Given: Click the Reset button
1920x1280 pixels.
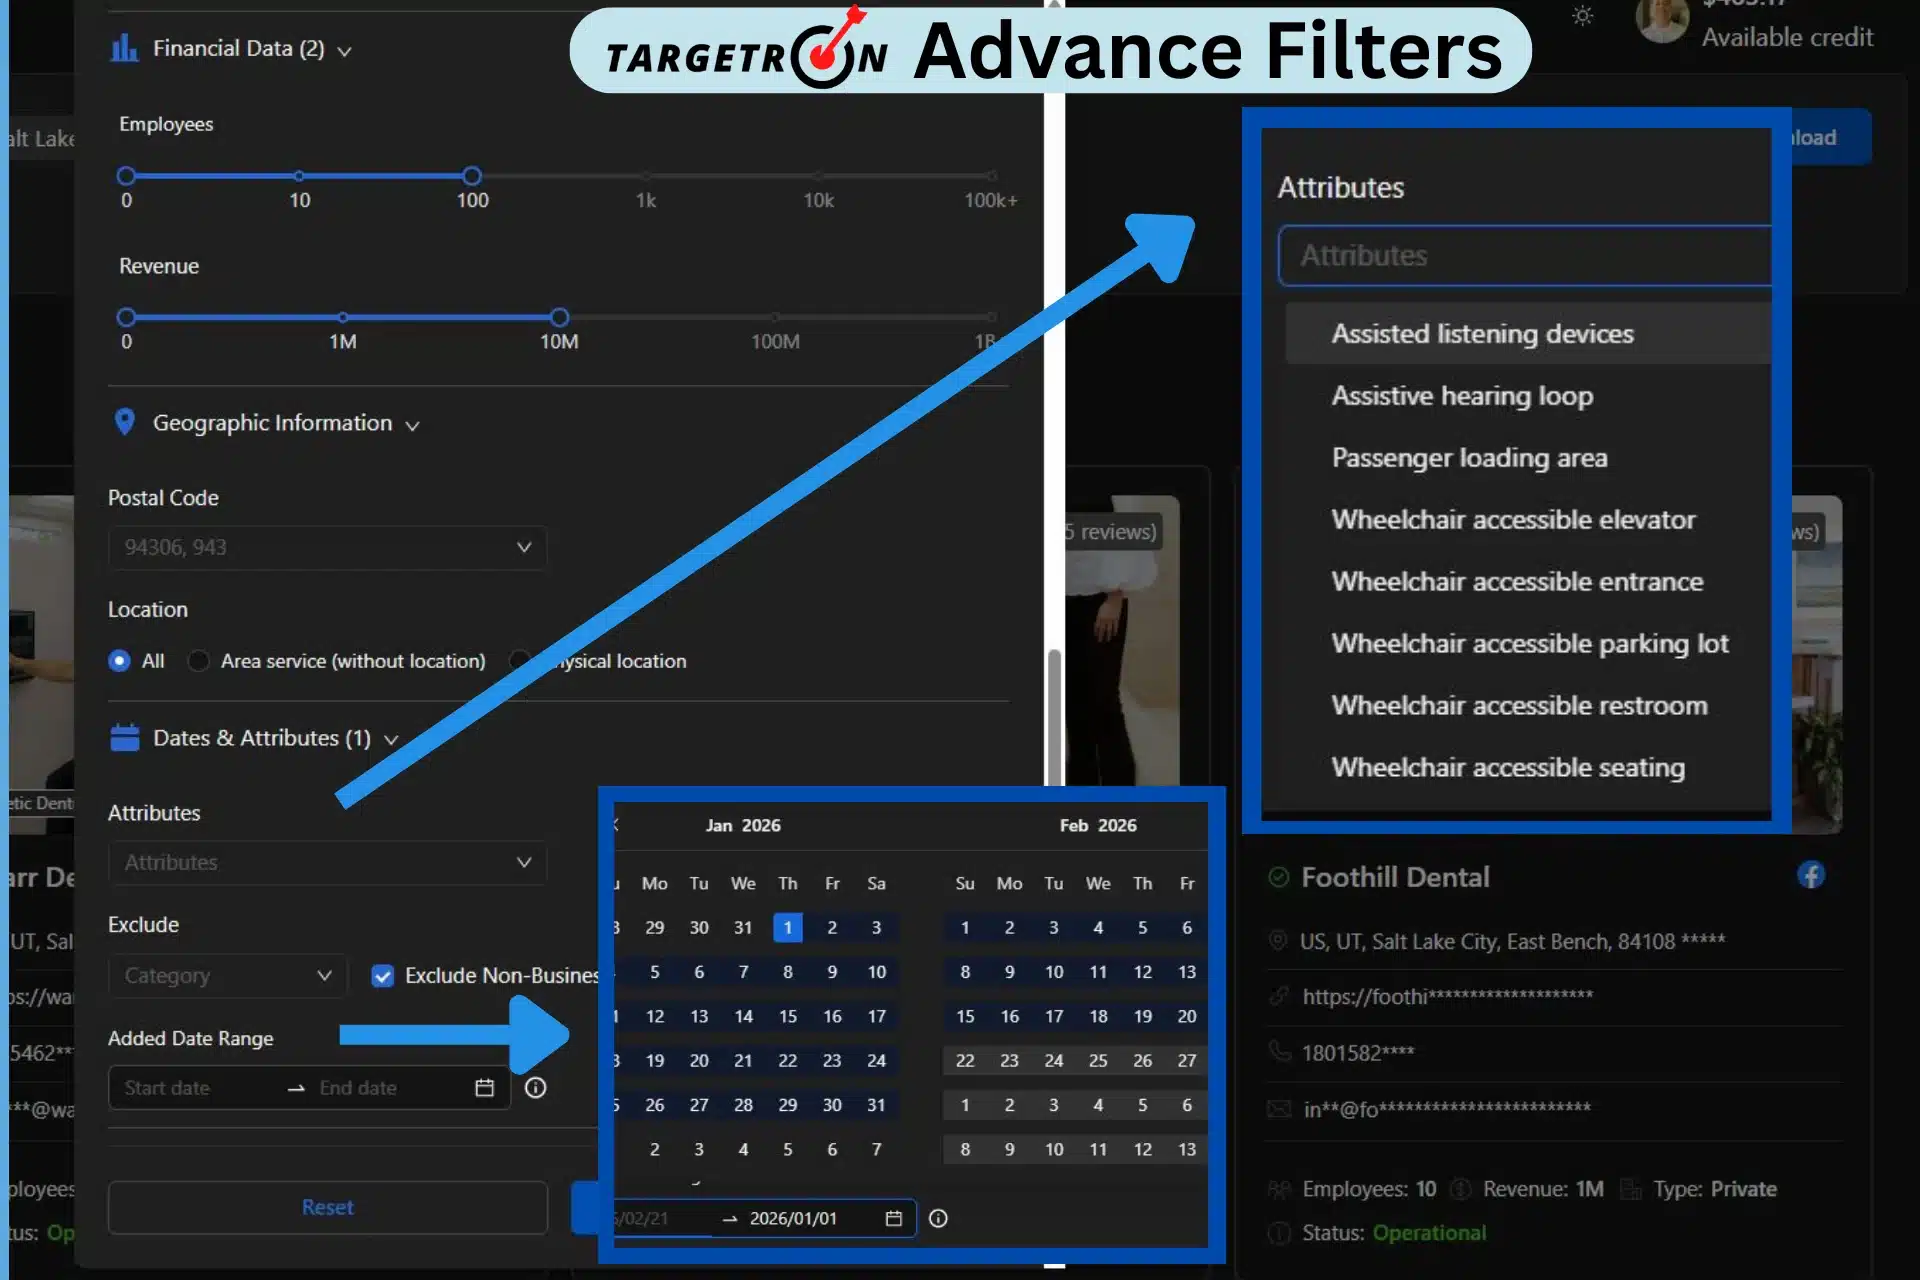Looking at the screenshot, I should pyautogui.click(x=327, y=1207).
